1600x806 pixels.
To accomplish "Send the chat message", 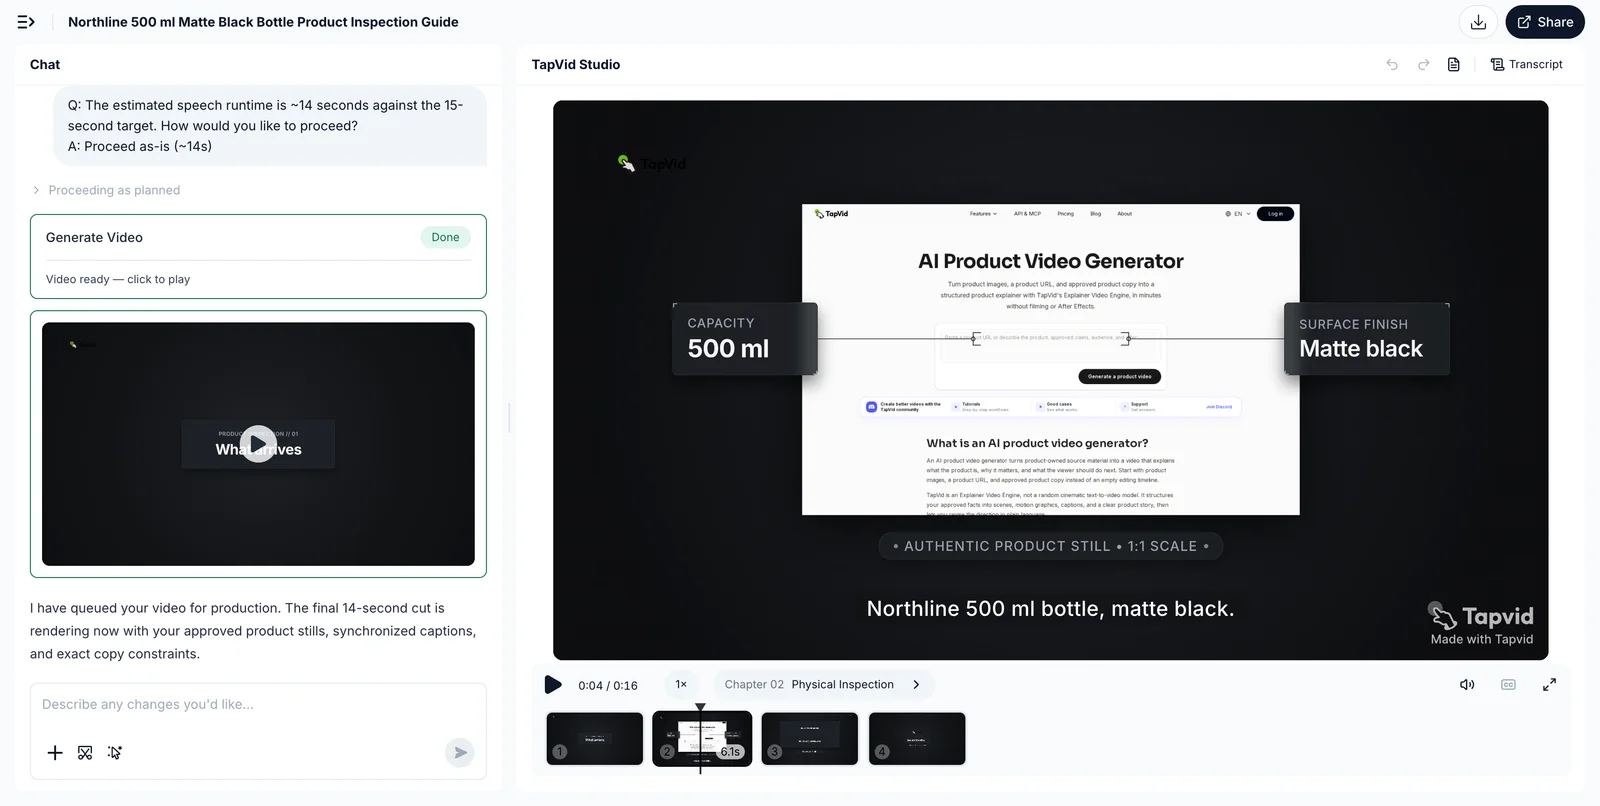I will pyautogui.click(x=460, y=753).
